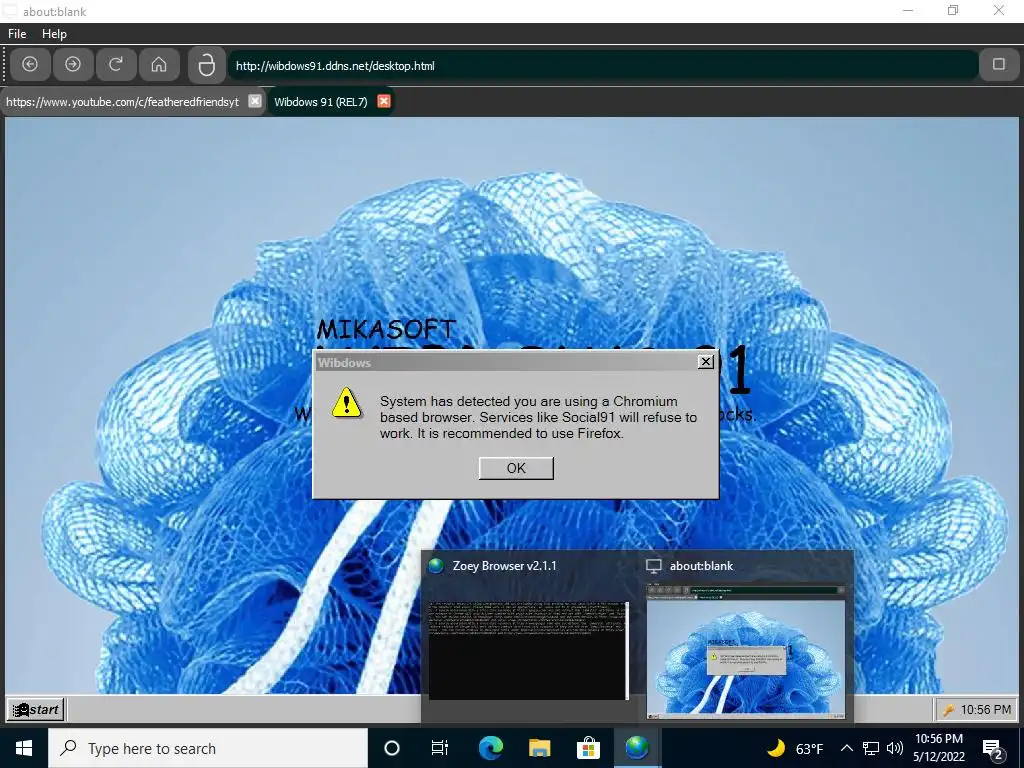Open the Wibdows 91 start button
The image size is (1024, 768).
pos(36,709)
